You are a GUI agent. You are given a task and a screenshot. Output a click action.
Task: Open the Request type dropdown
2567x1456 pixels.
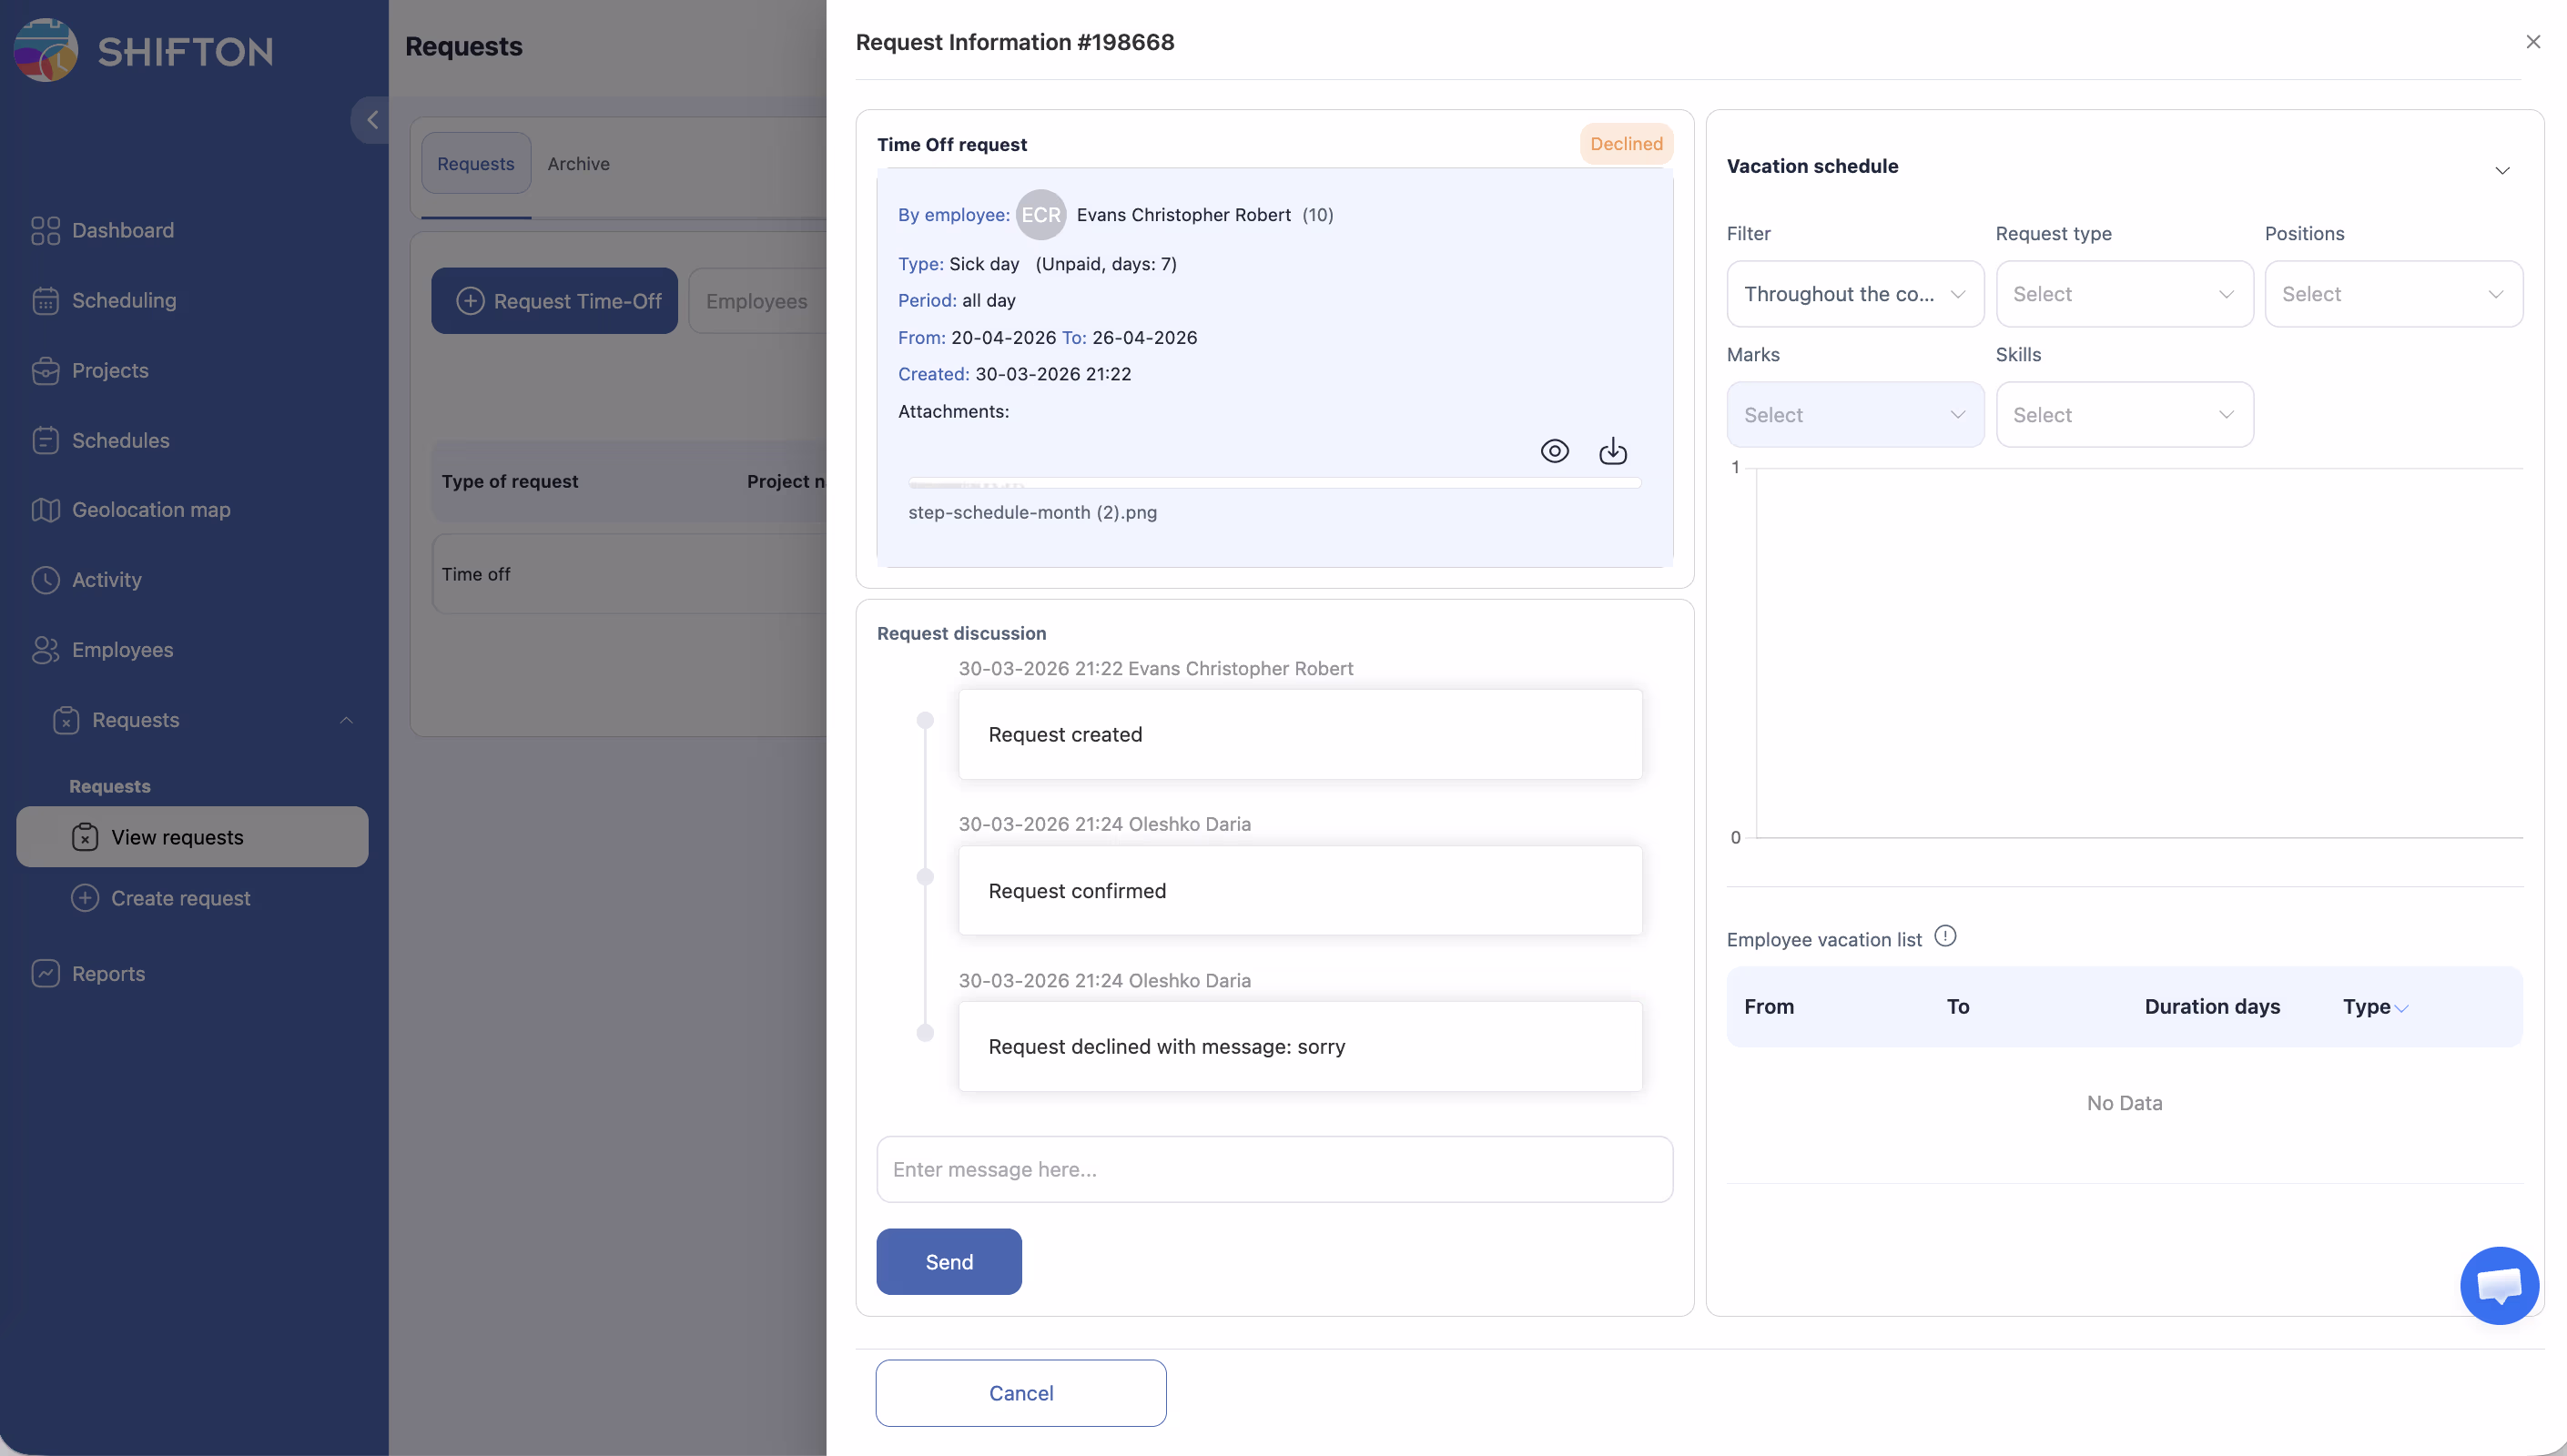point(2123,294)
